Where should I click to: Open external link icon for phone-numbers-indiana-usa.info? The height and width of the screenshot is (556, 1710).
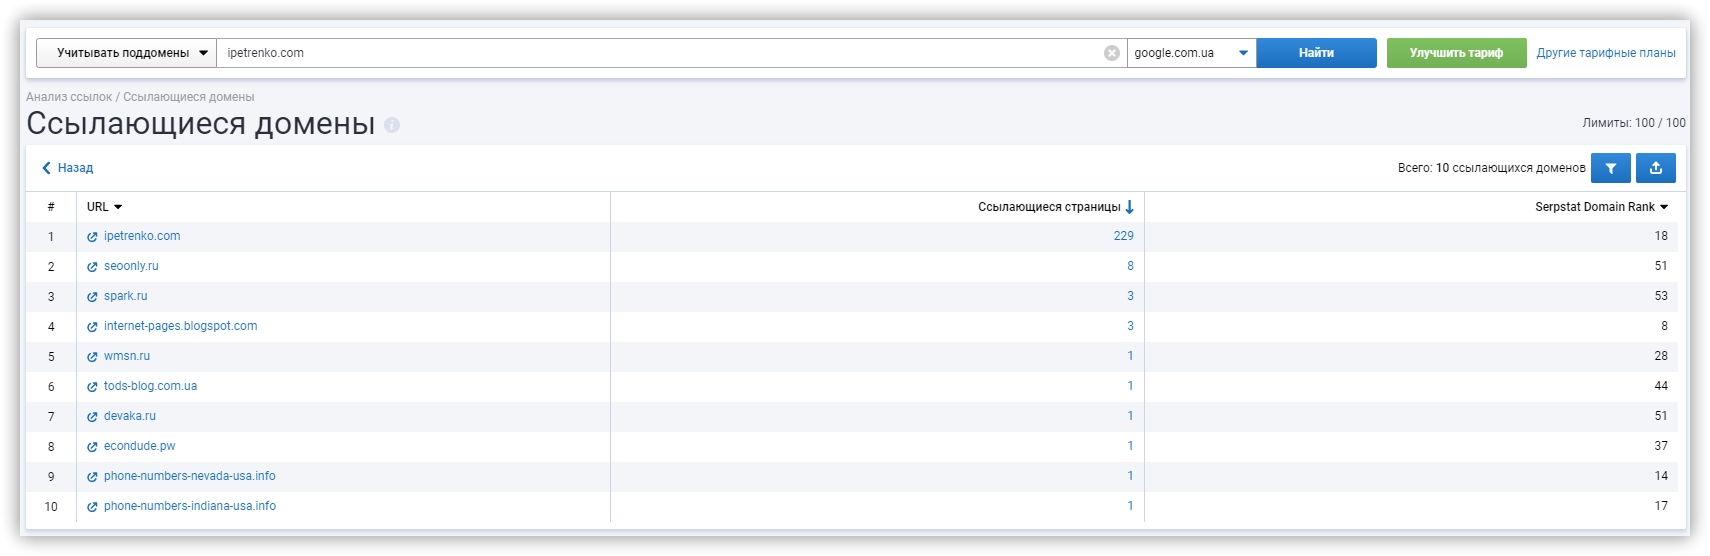tap(92, 507)
